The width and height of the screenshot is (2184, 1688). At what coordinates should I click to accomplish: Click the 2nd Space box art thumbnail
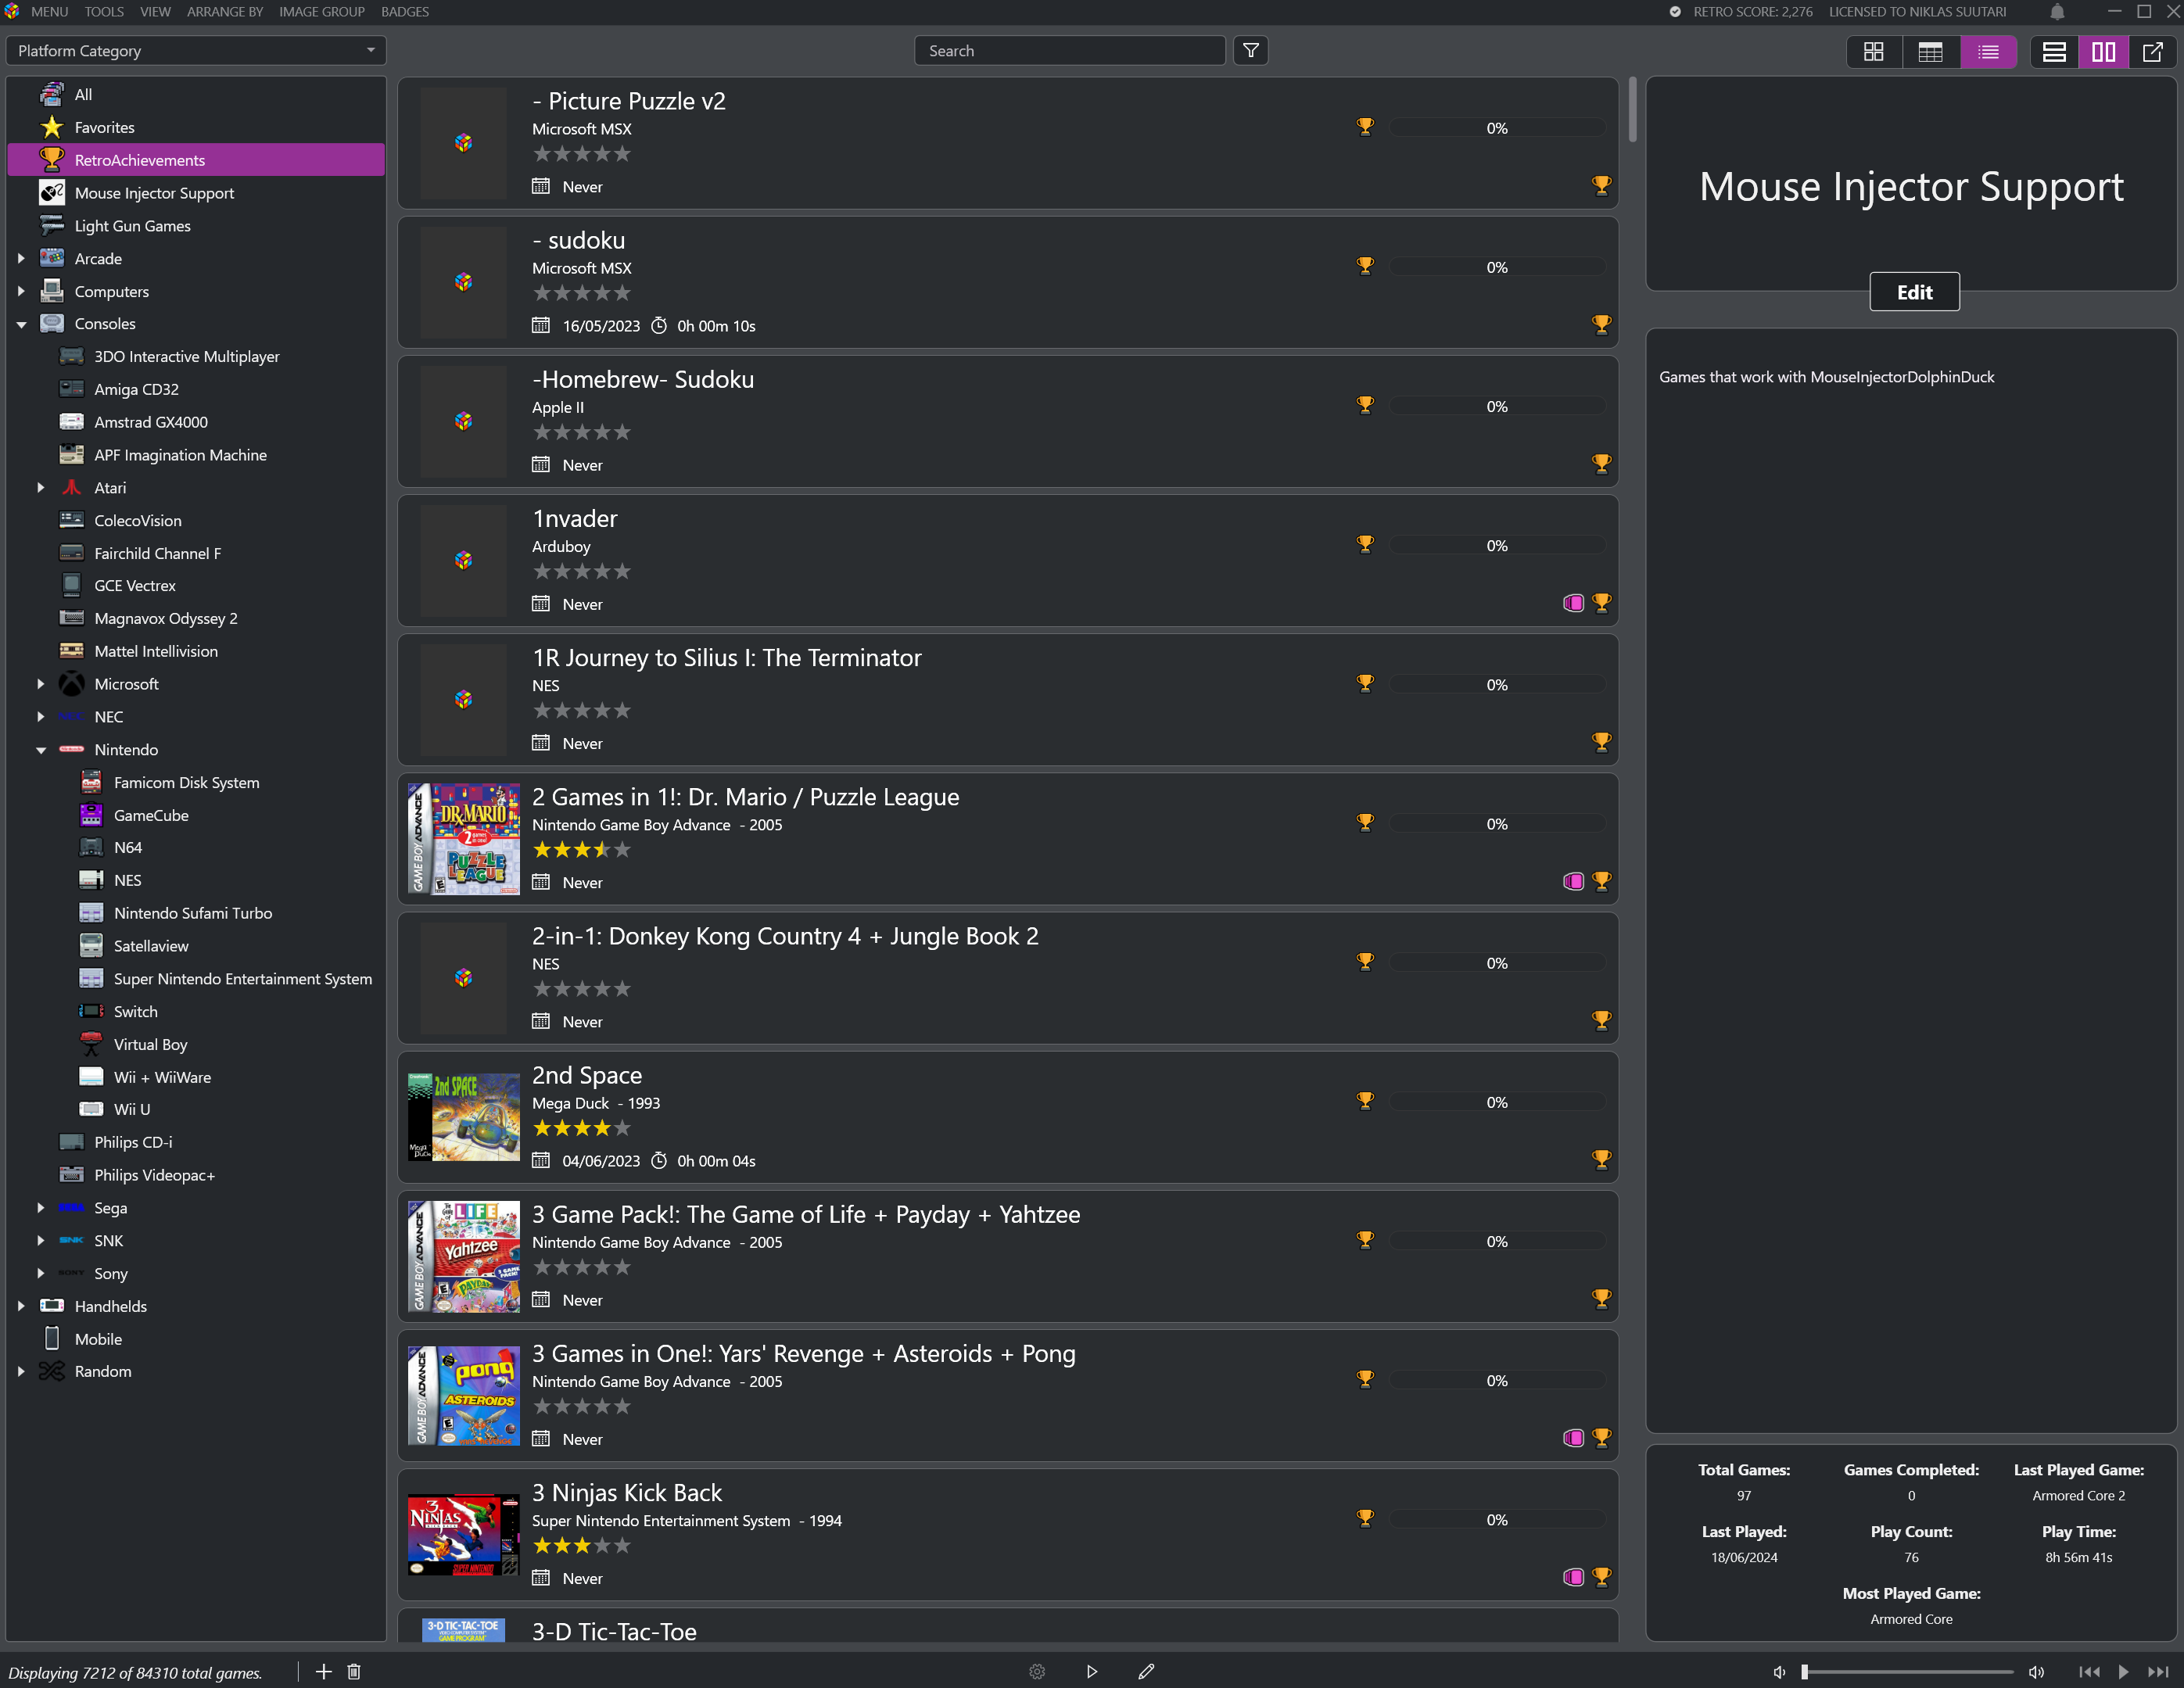point(464,1117)
